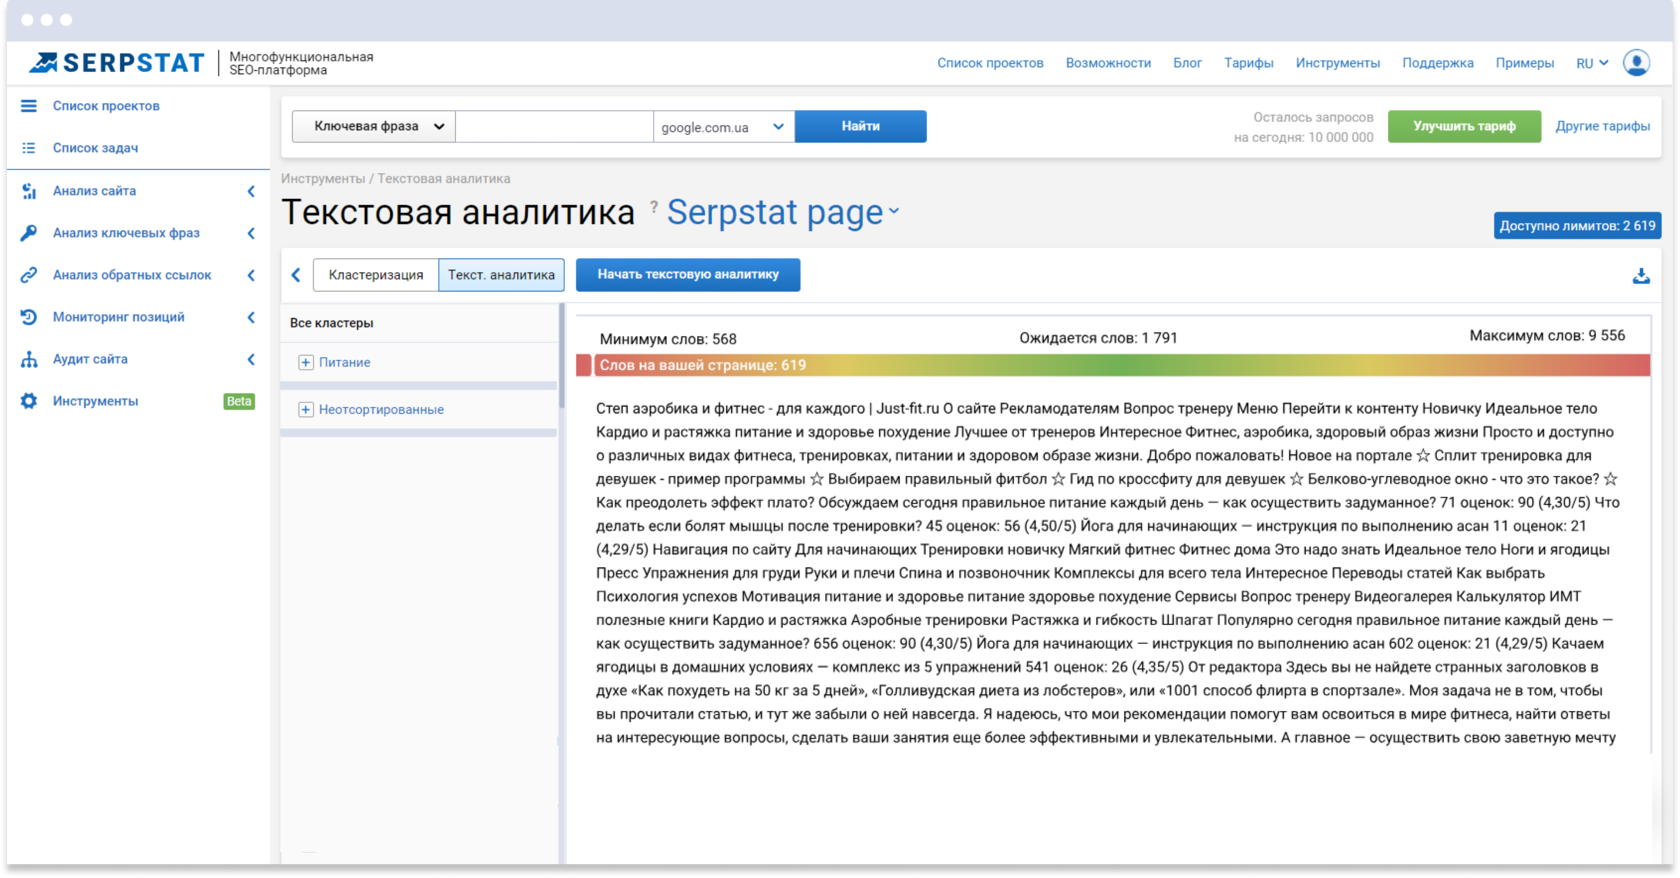Image resolution: width=1680 pixels, height=878 pixels.
Task: Download the report via export icon
Action: (x=1641, y=276)
